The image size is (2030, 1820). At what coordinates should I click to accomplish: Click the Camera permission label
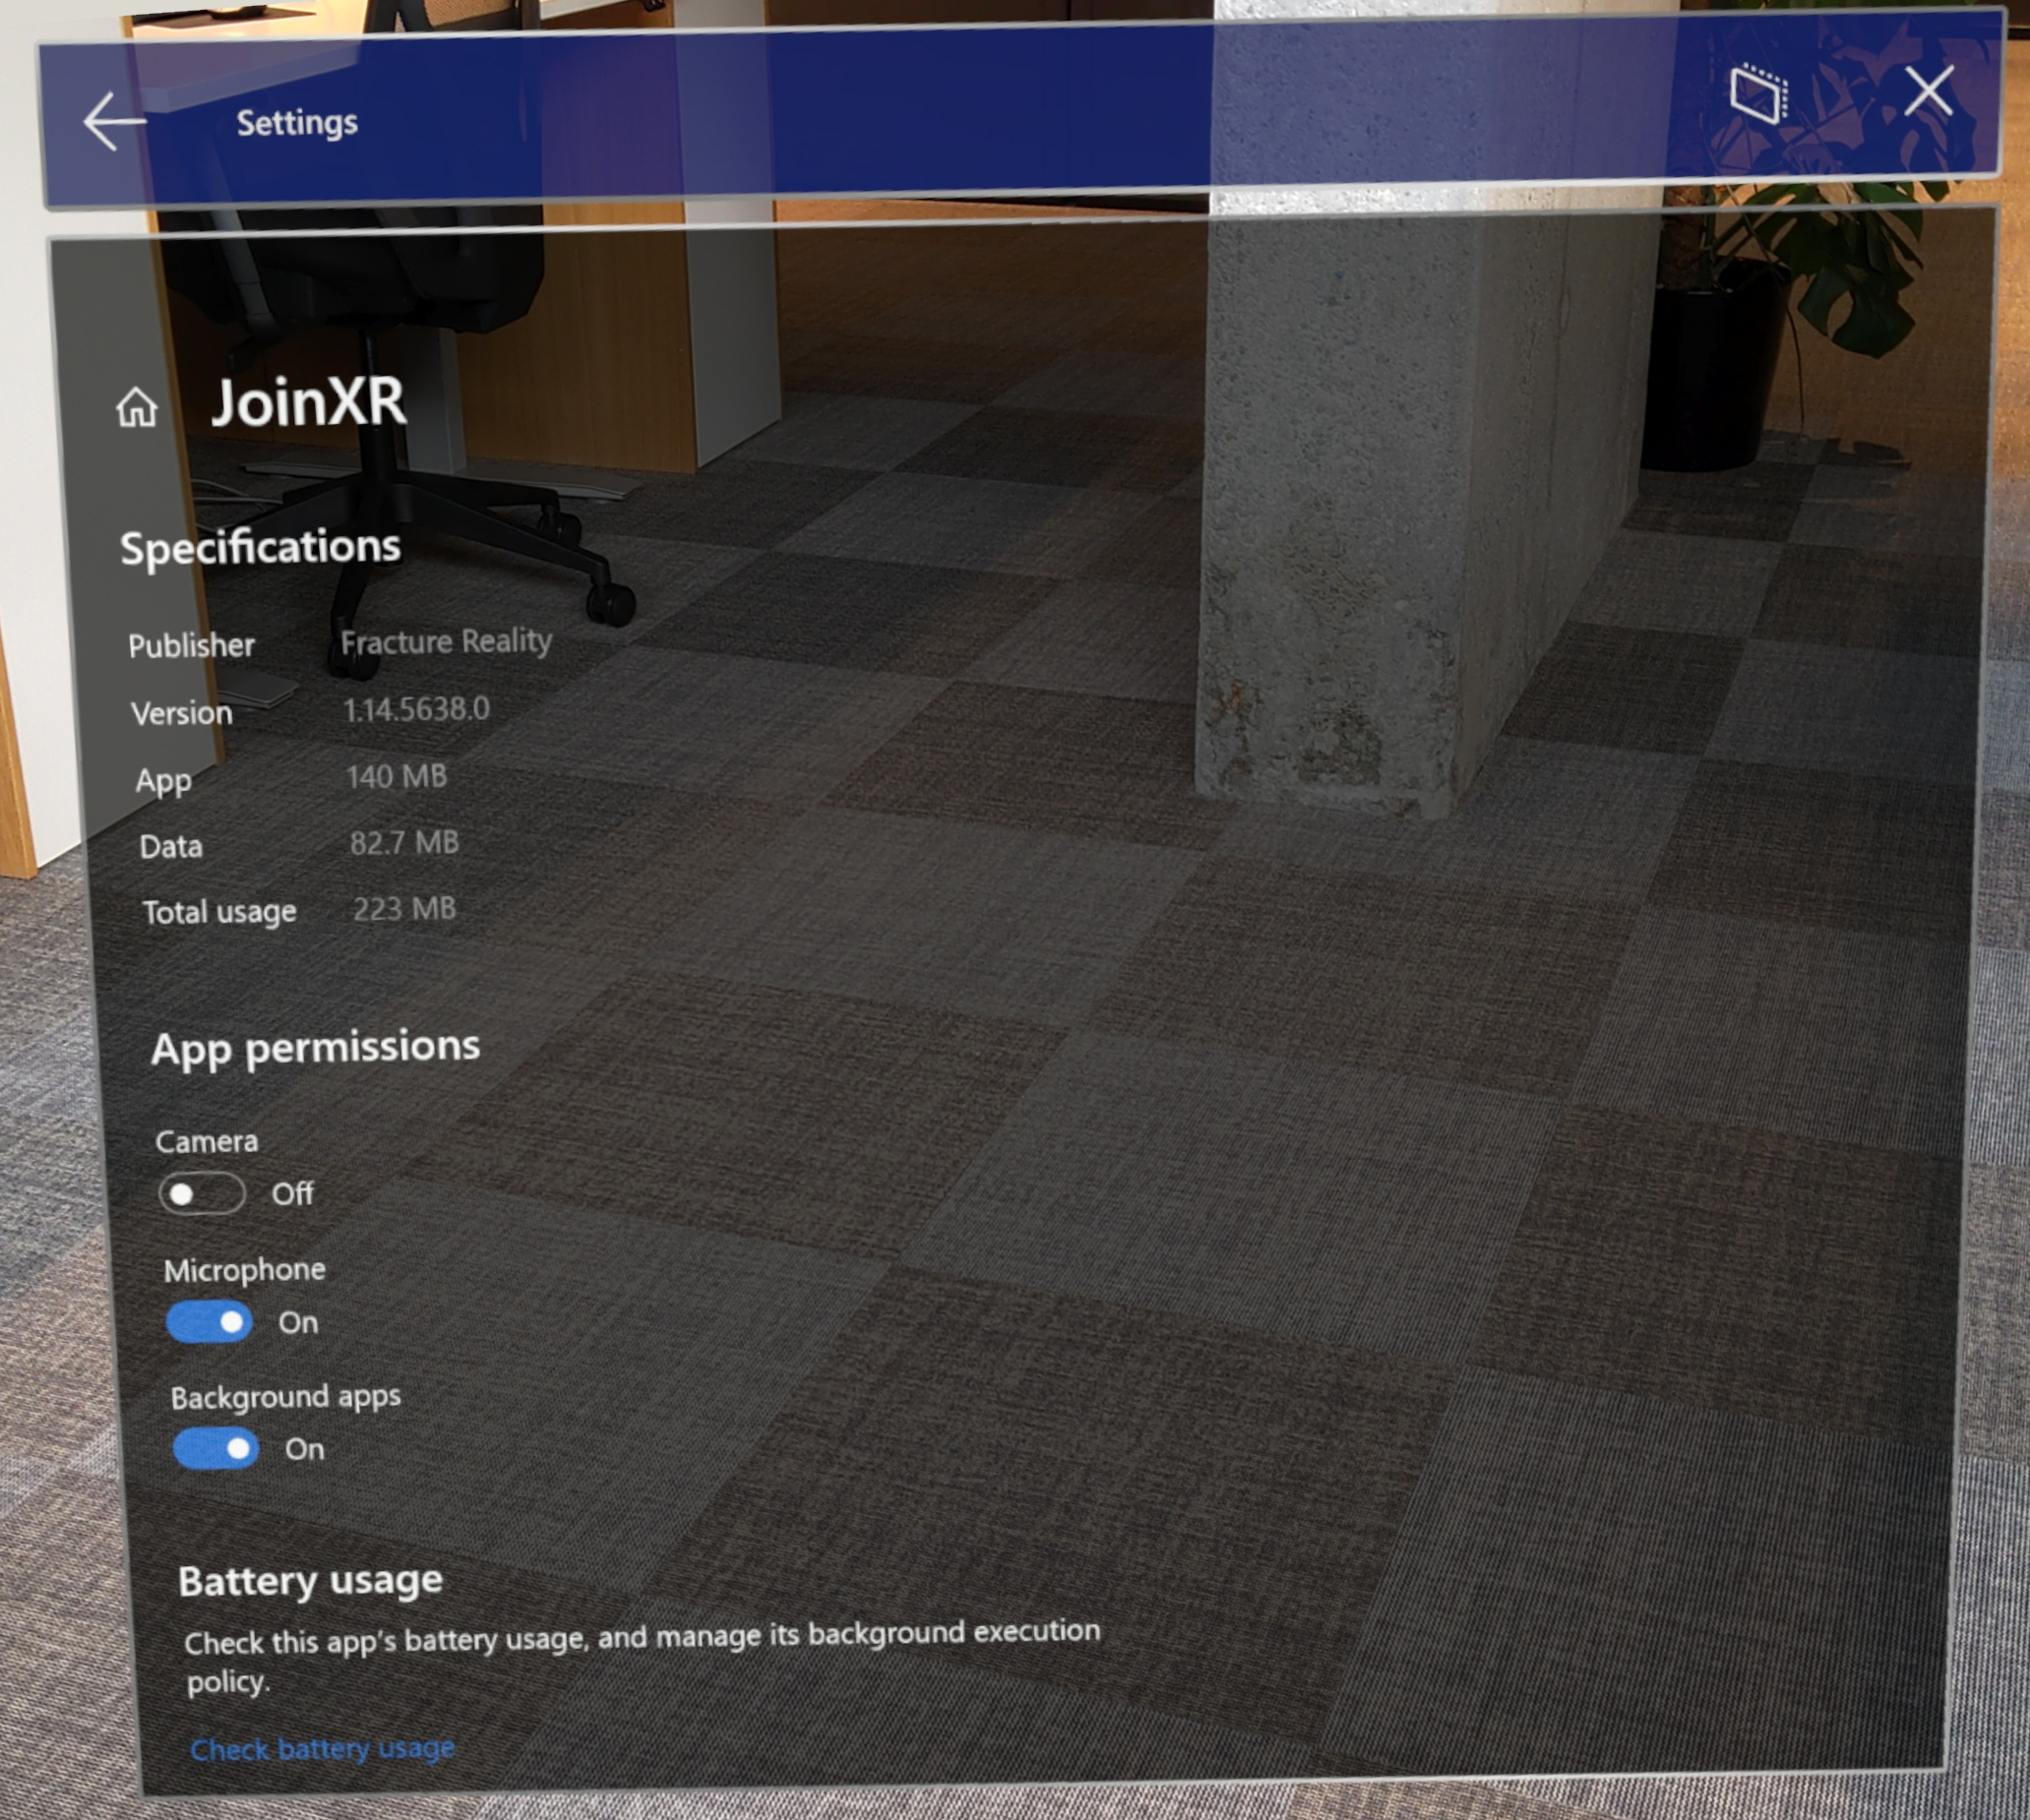[207, 1141]
